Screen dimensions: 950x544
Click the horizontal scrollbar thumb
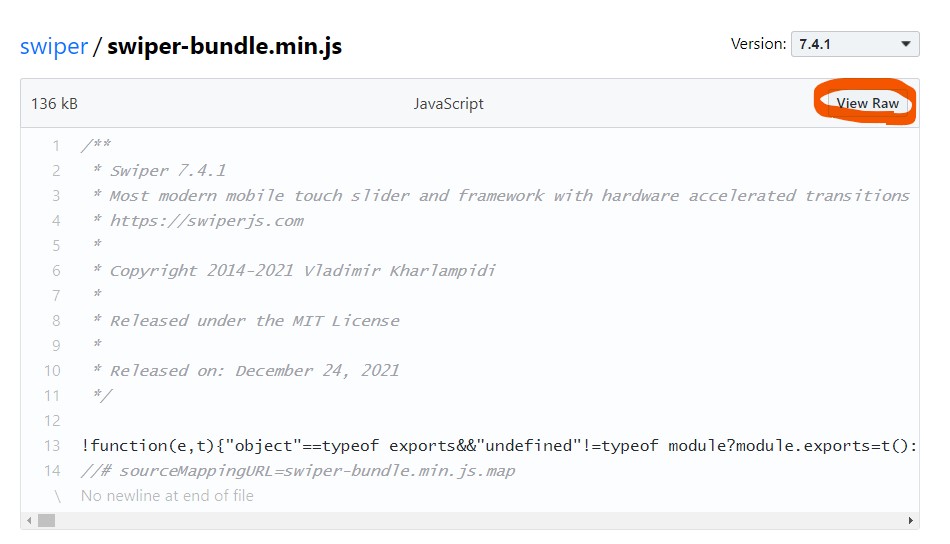pos(46,521)
